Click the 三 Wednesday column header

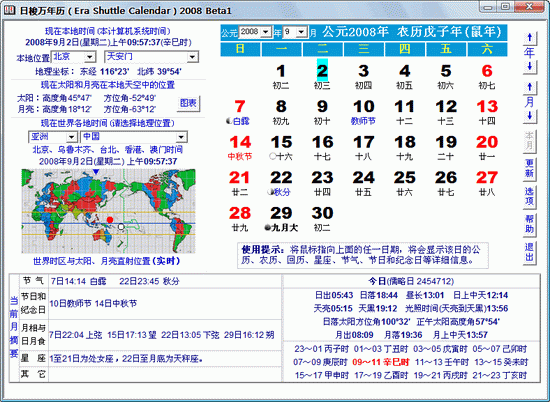click(x=364, y=49)
